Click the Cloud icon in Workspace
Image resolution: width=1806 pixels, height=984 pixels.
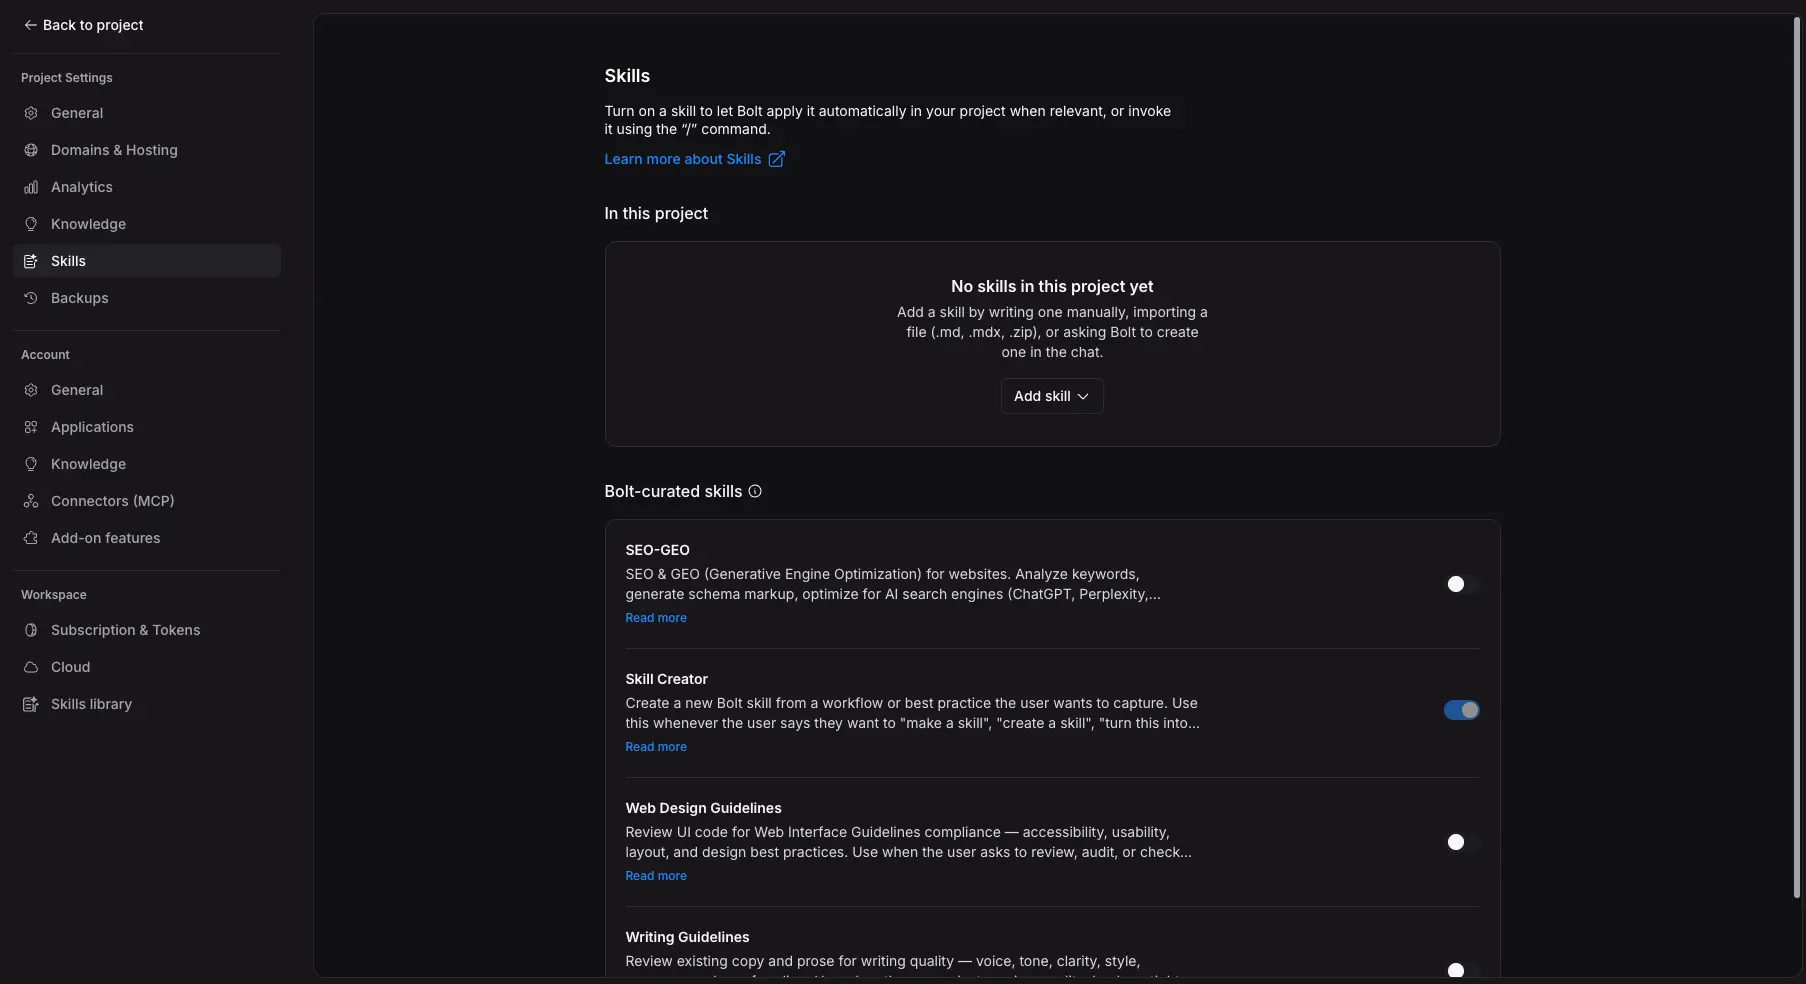pyautogui.click(x=31, y=667)
